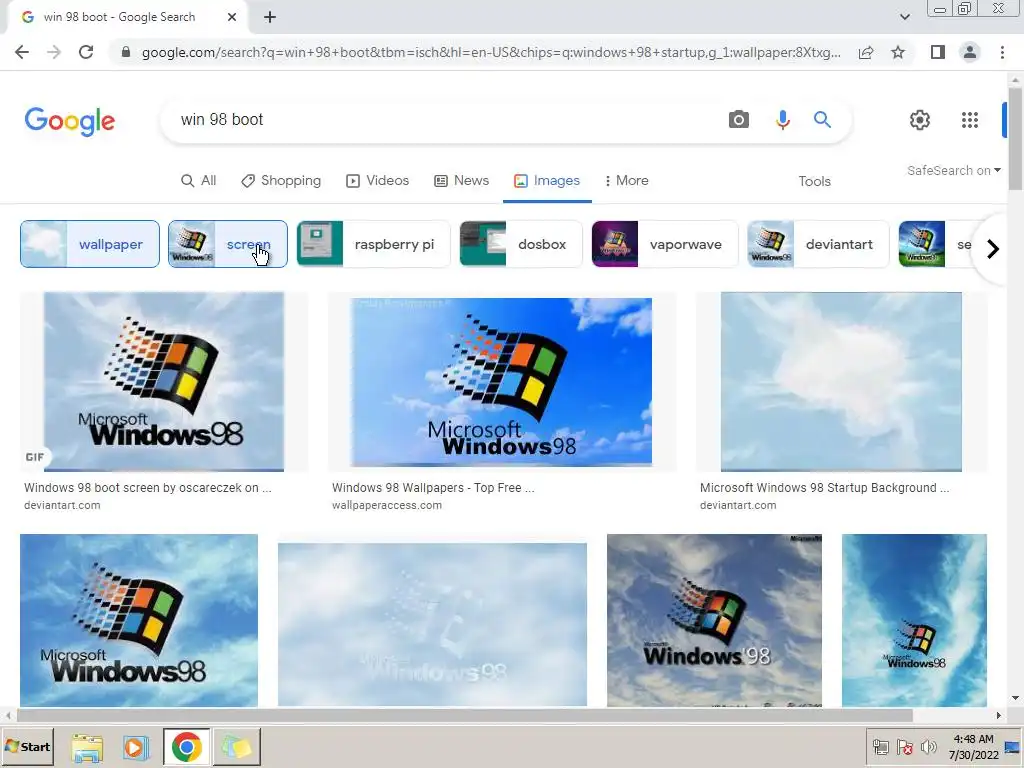Toggle the wallpaper filter chip
The width and height of the screenshot is (1024, 768).
(89, 244)
